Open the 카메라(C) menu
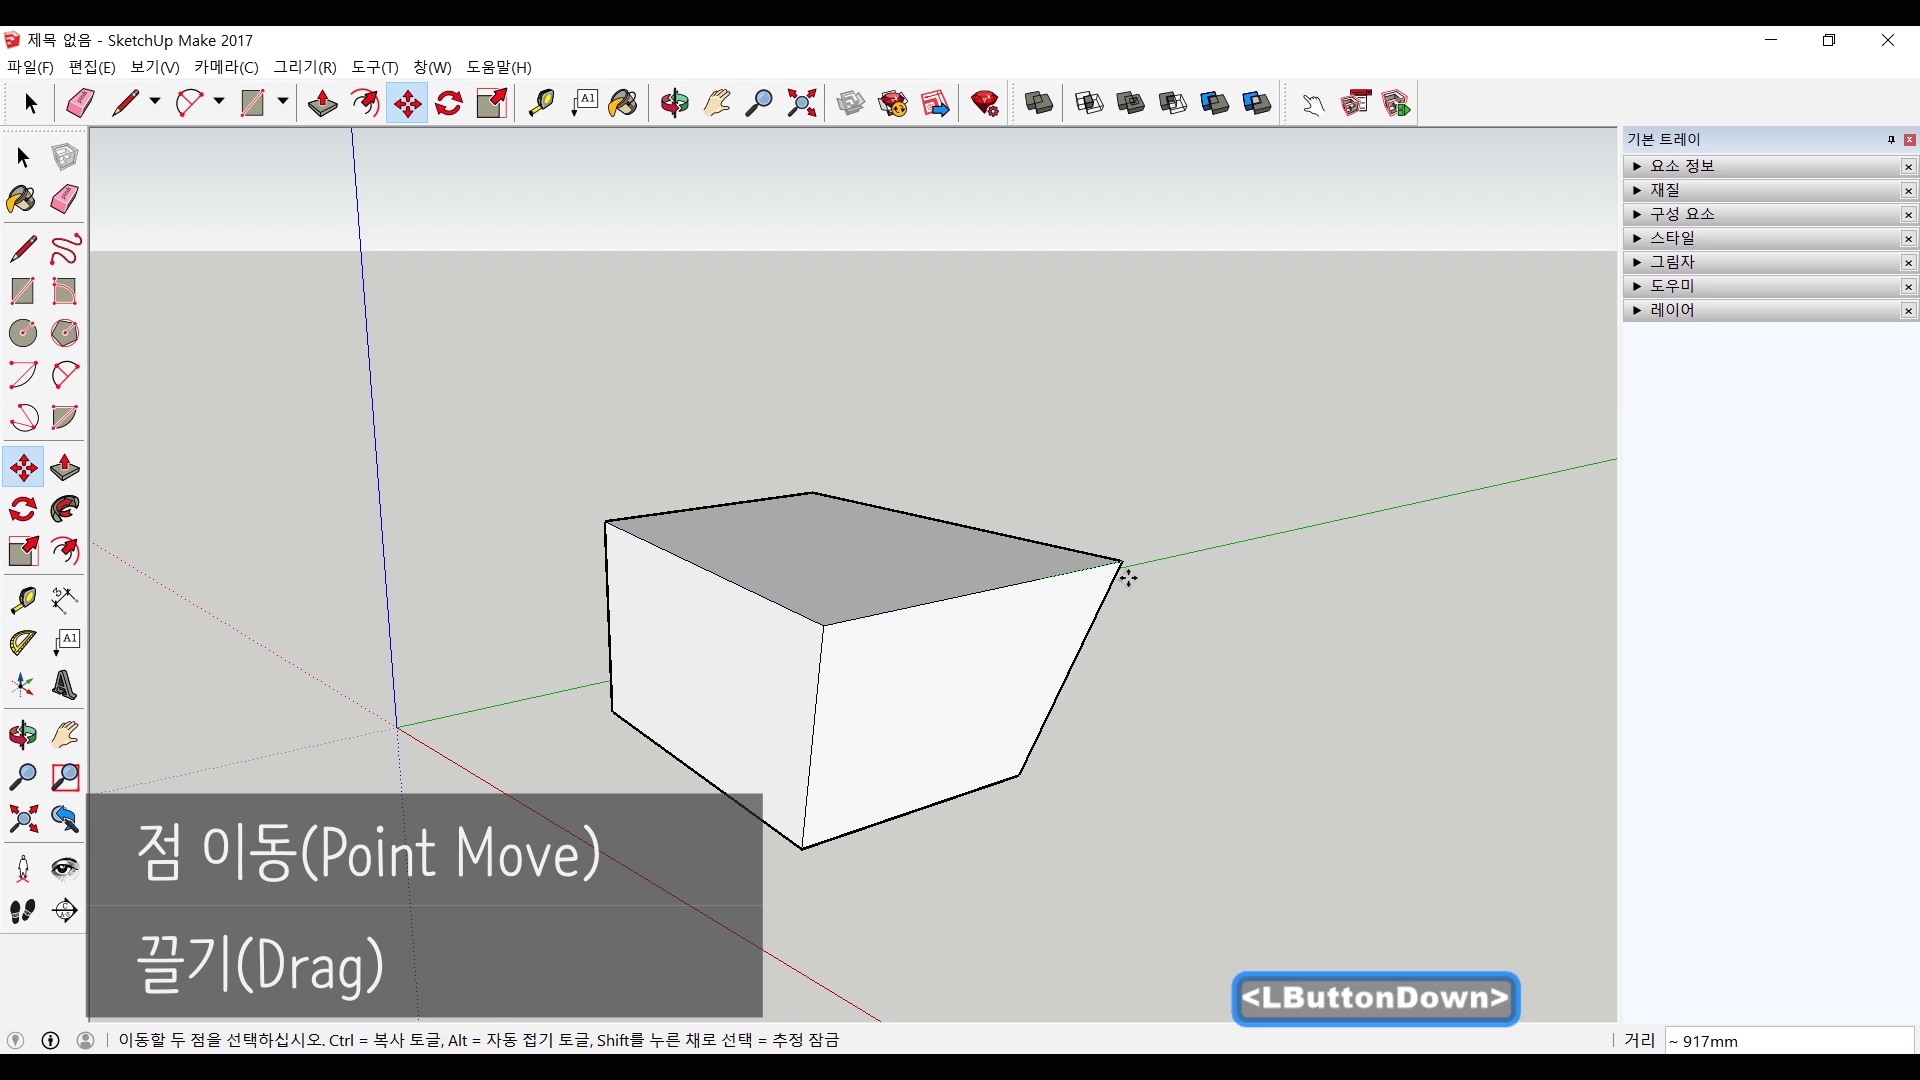Image resolution: width=1920 pixels, height=1080 pixels. [226, 67]
